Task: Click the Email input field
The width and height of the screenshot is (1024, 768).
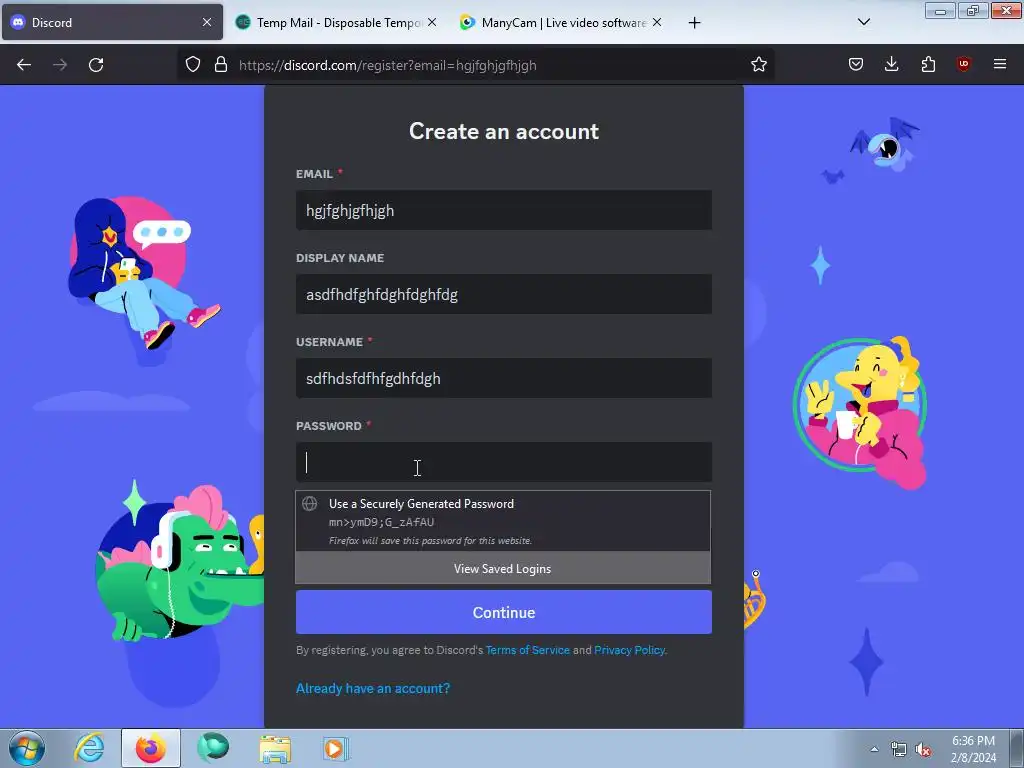Action: point(504,210)
